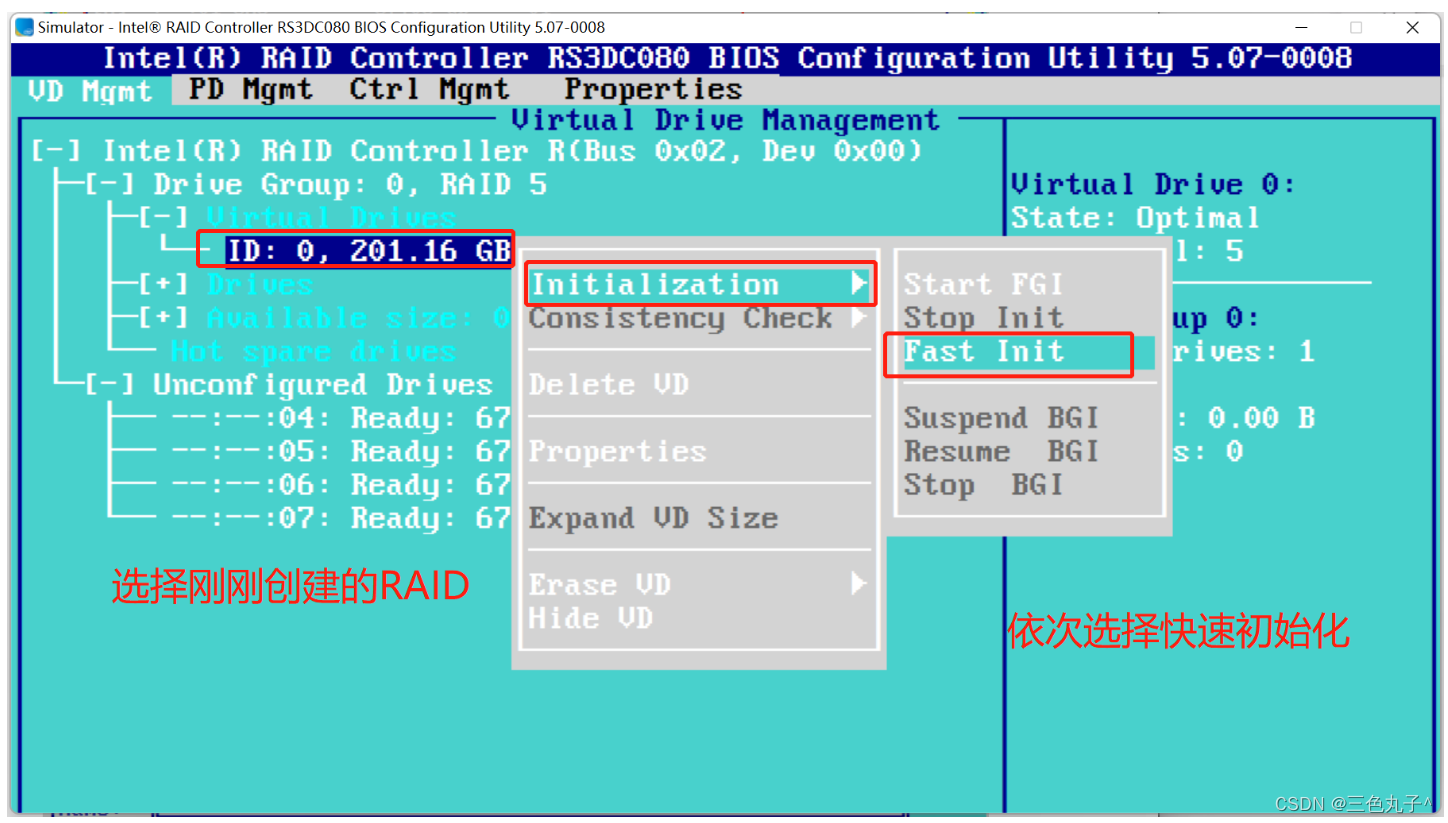Click the State: Optimal text
The height and width of the screenshot is (823, 1448).
(x=1135, y=218)
